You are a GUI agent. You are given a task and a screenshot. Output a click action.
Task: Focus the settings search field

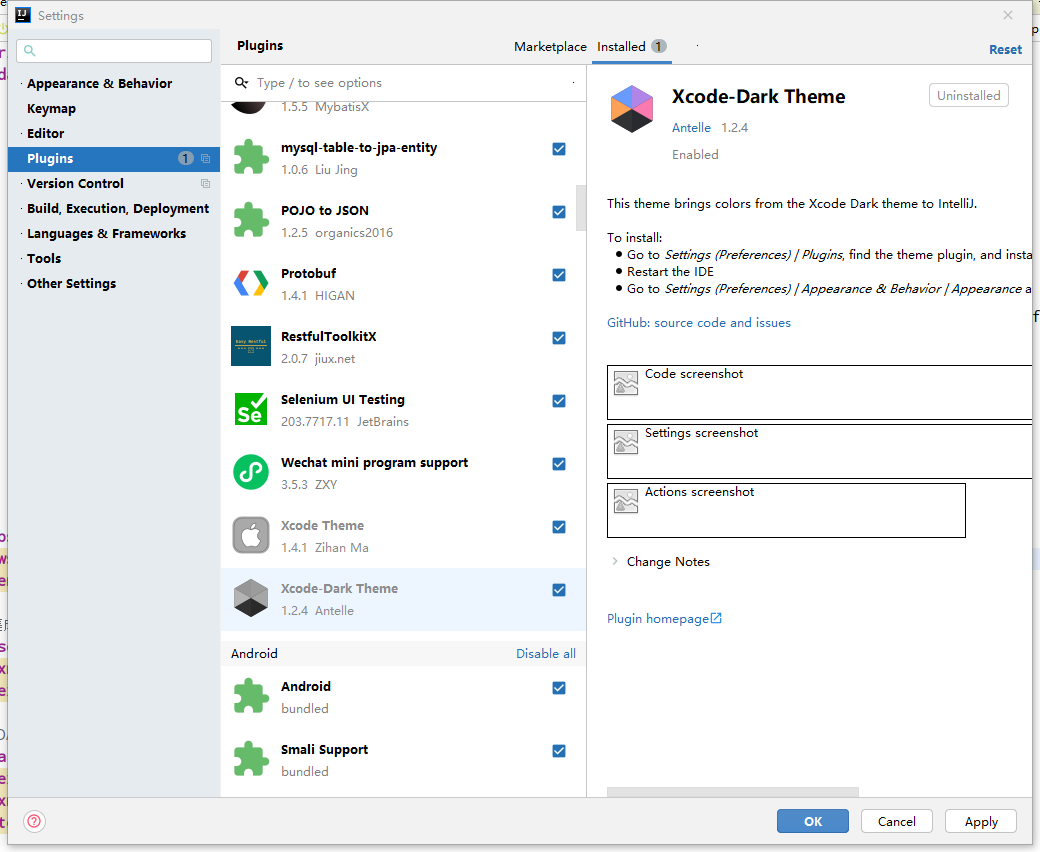[114, 50]
